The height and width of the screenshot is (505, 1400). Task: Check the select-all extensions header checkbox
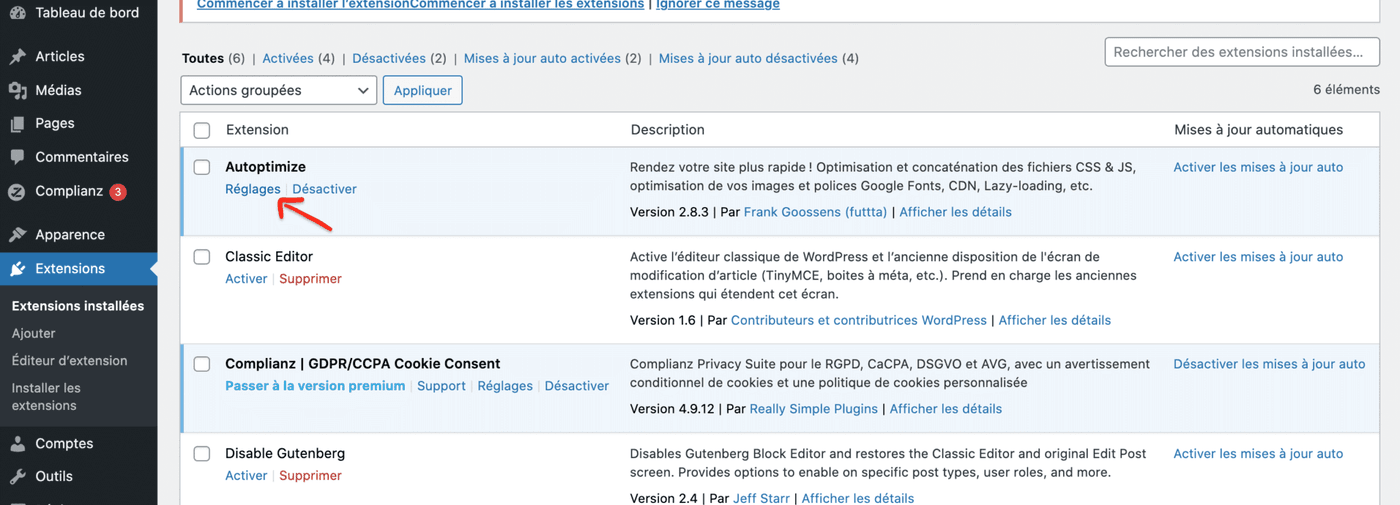click(202, 130)
